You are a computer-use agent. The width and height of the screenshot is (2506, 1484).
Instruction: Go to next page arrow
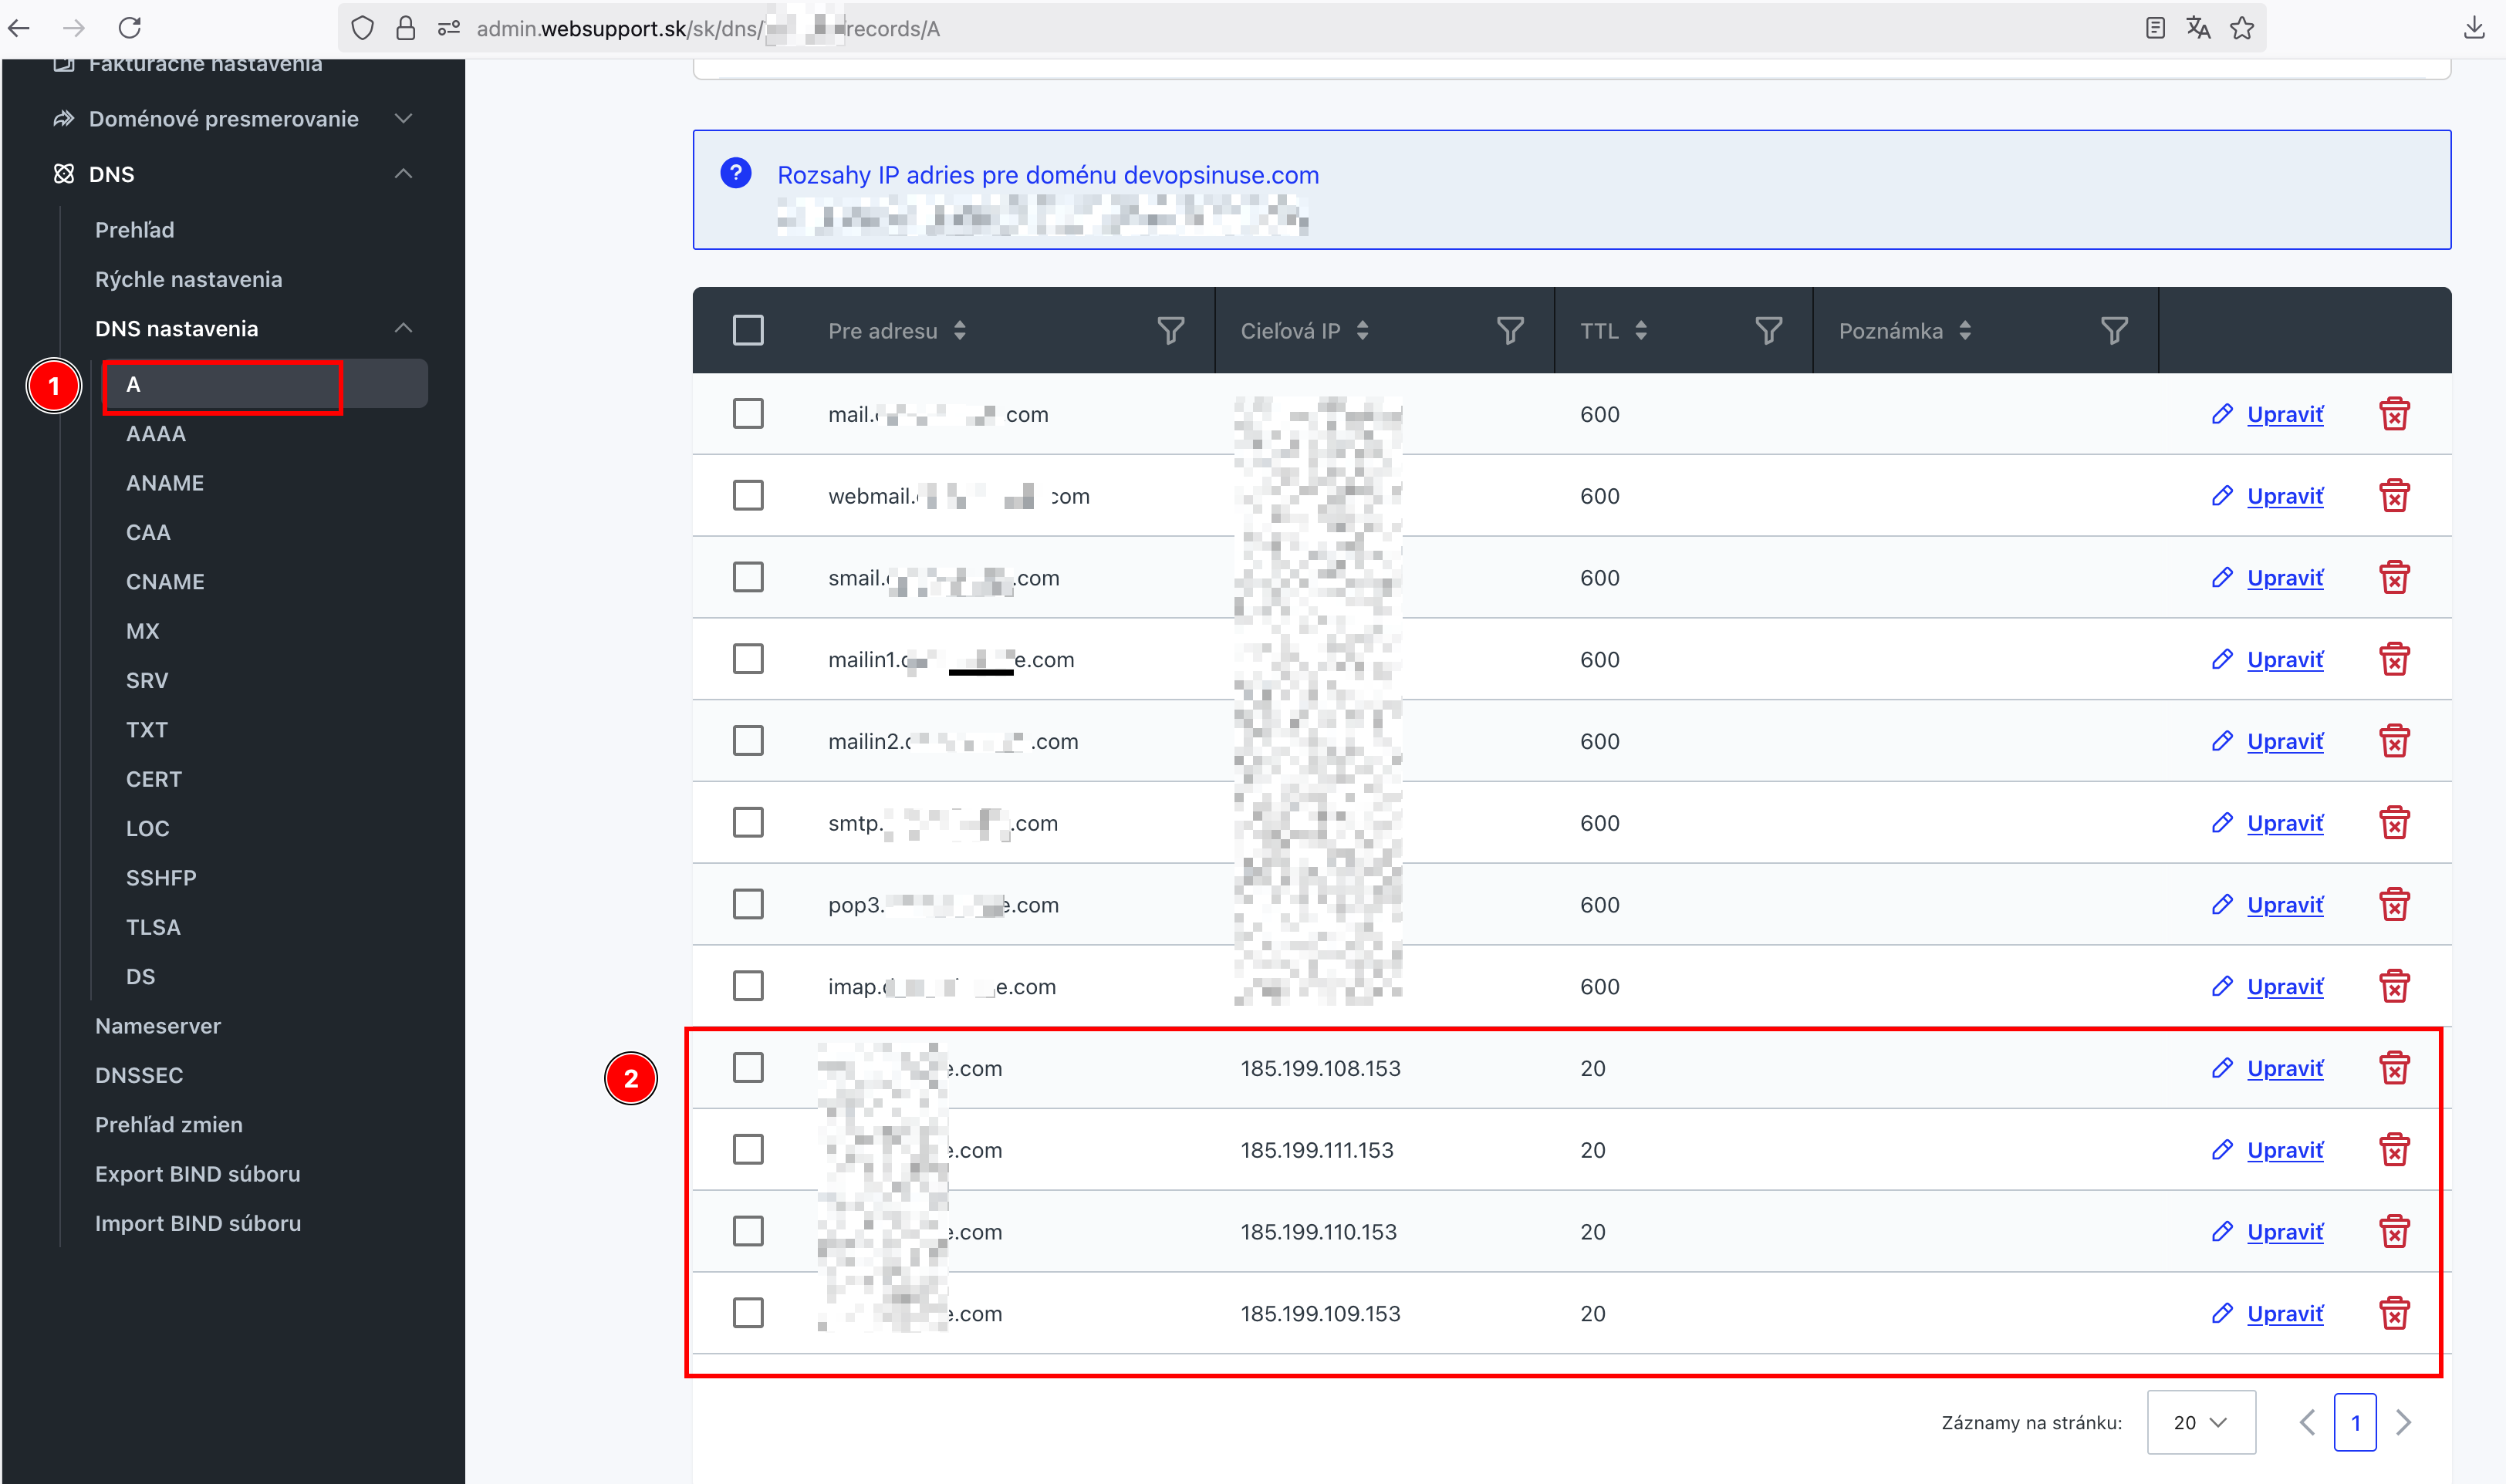[2403, 1422]
